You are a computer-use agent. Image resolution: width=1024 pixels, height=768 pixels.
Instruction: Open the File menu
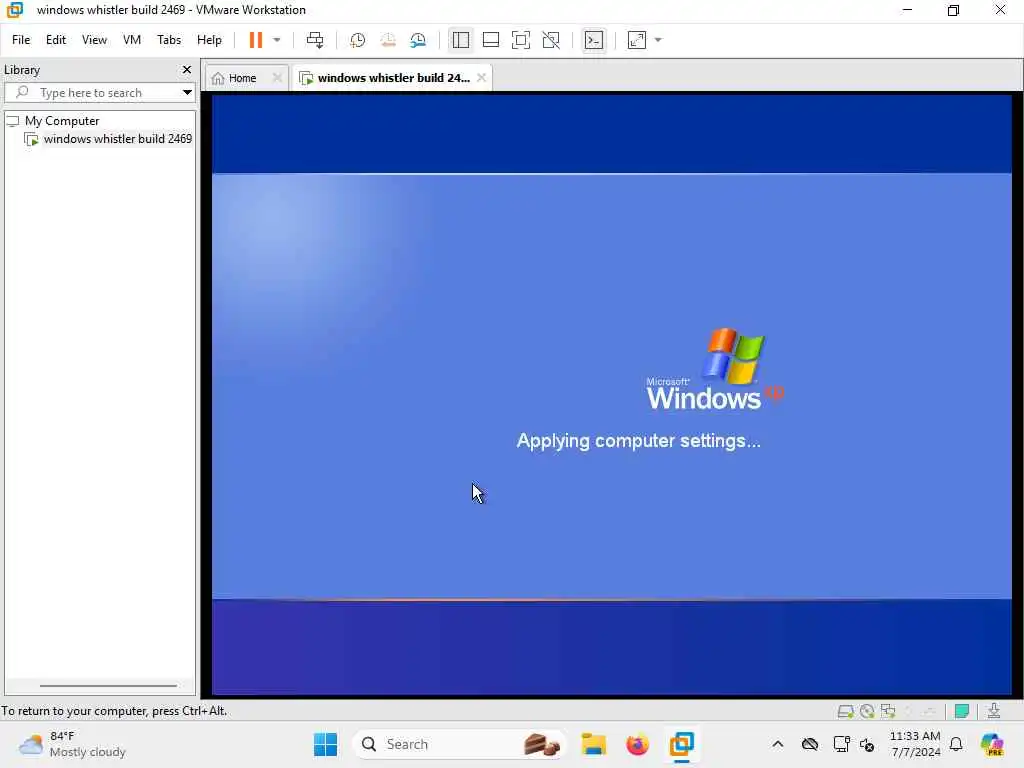coord(21,40)
